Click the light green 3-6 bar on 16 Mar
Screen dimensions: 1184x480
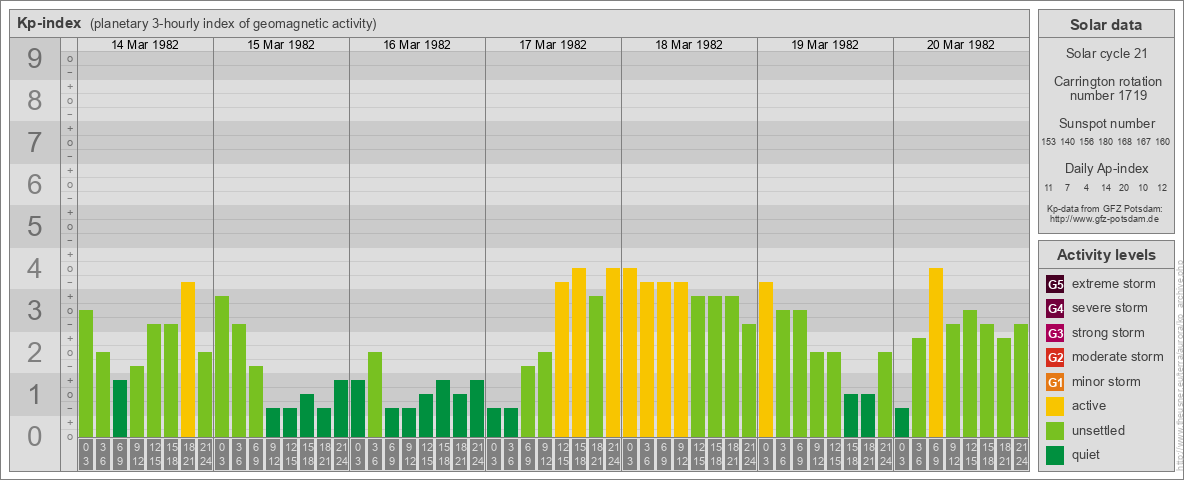[375, 395]
